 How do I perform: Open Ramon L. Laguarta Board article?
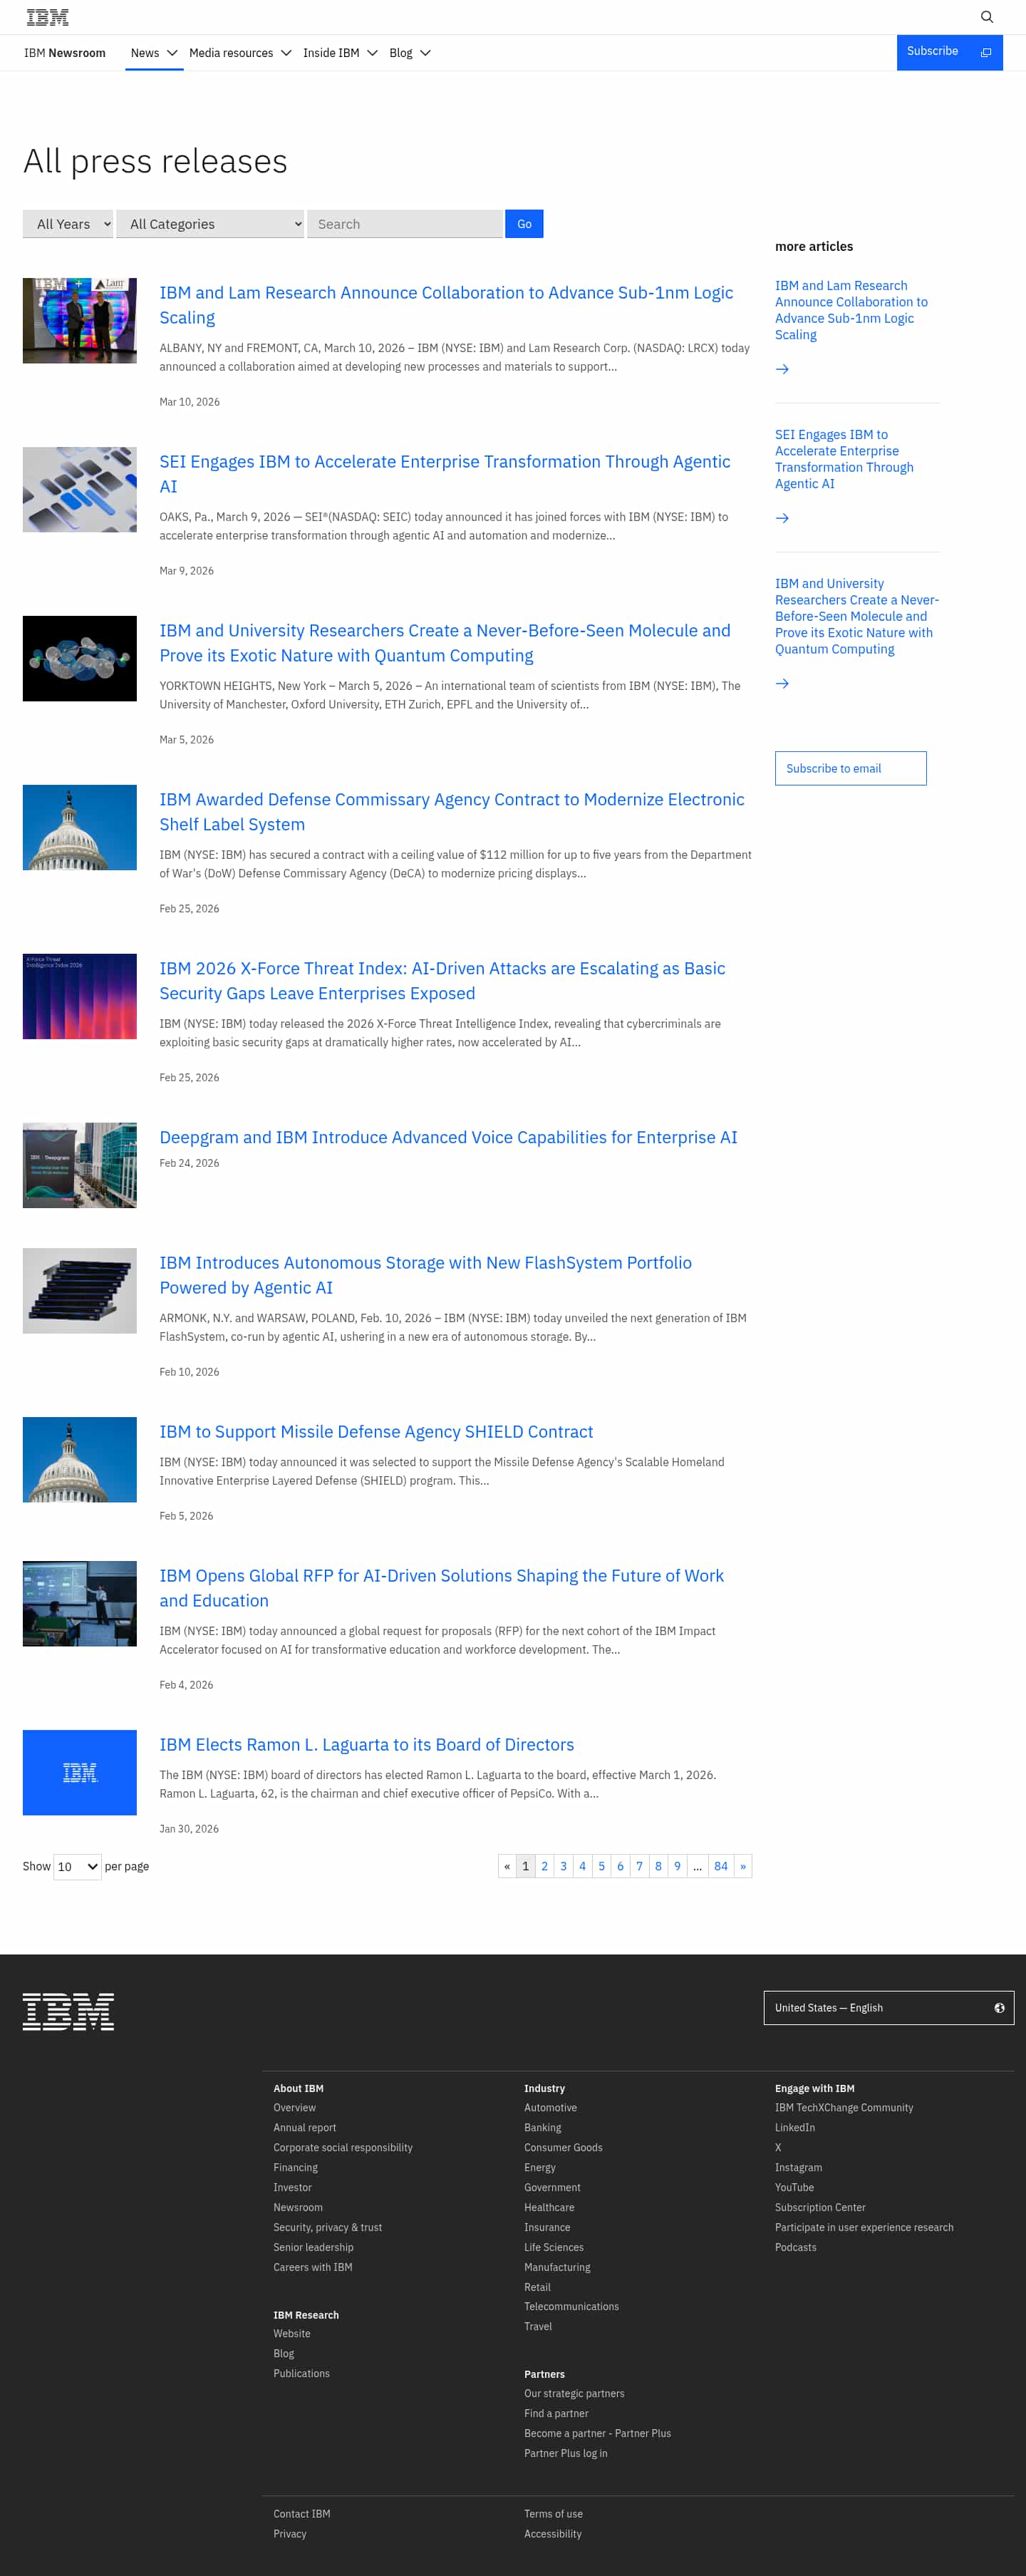click(x=367, y=1745)
